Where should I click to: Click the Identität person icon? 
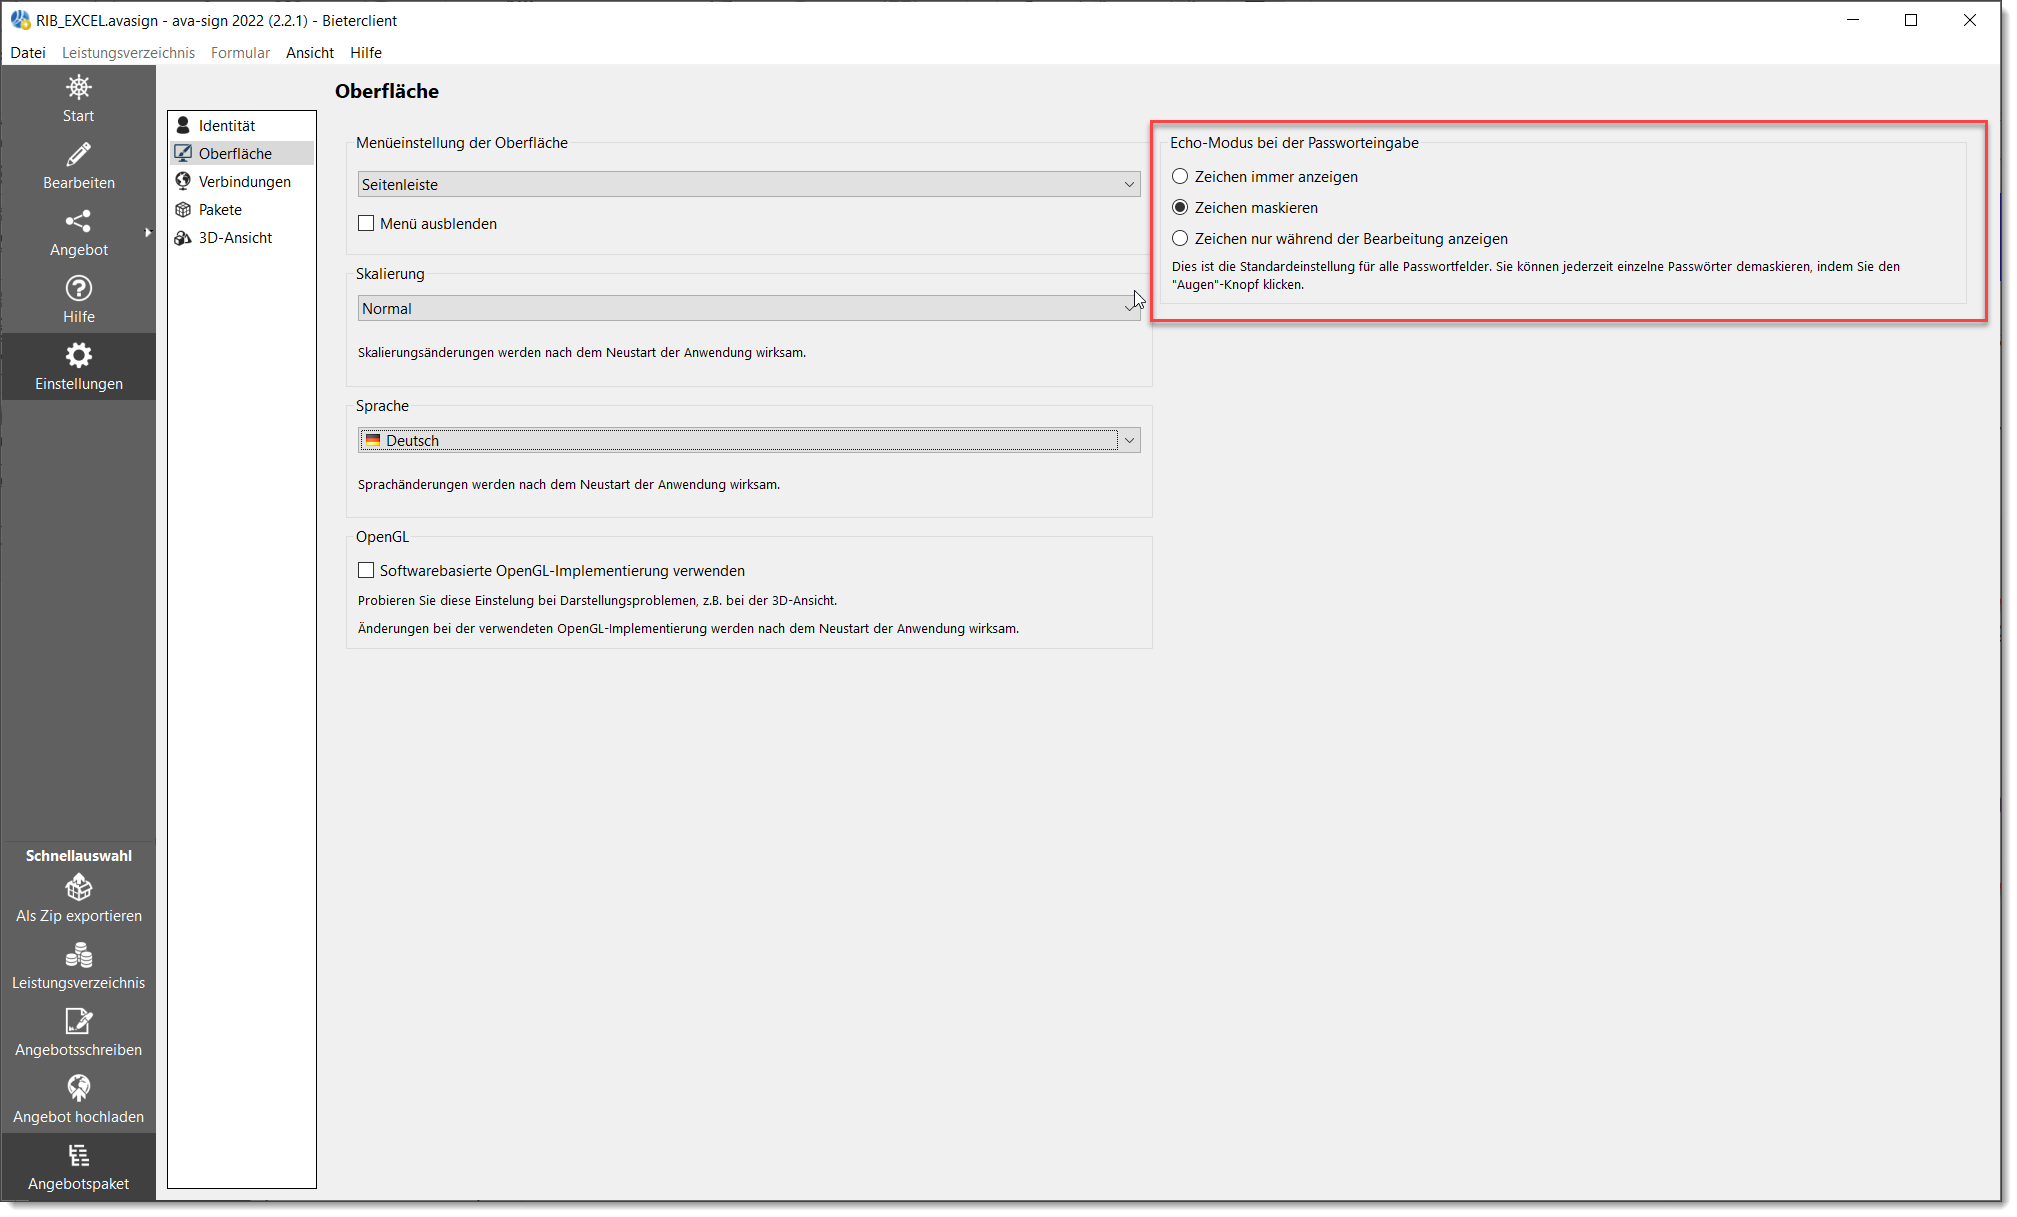click(183, 125)
